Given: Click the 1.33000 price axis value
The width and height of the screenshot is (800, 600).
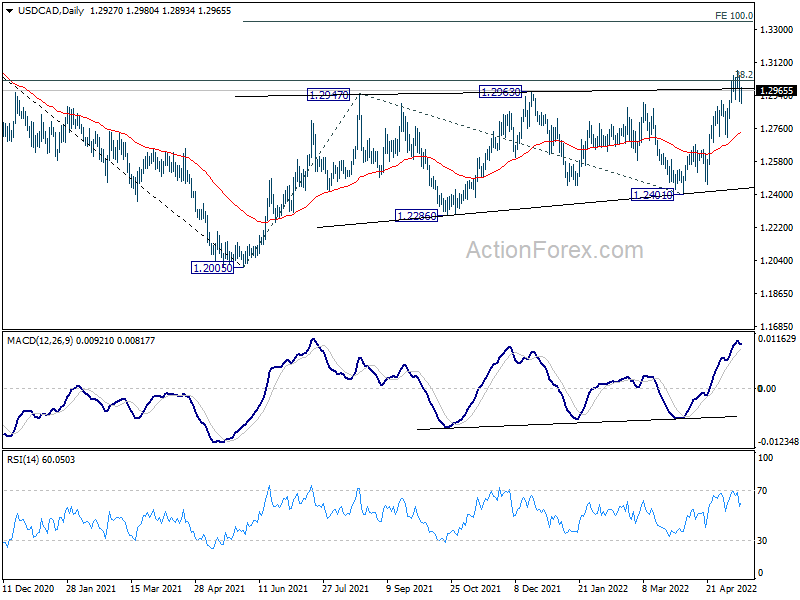Looking at the screenshot, I should [776, 31].
